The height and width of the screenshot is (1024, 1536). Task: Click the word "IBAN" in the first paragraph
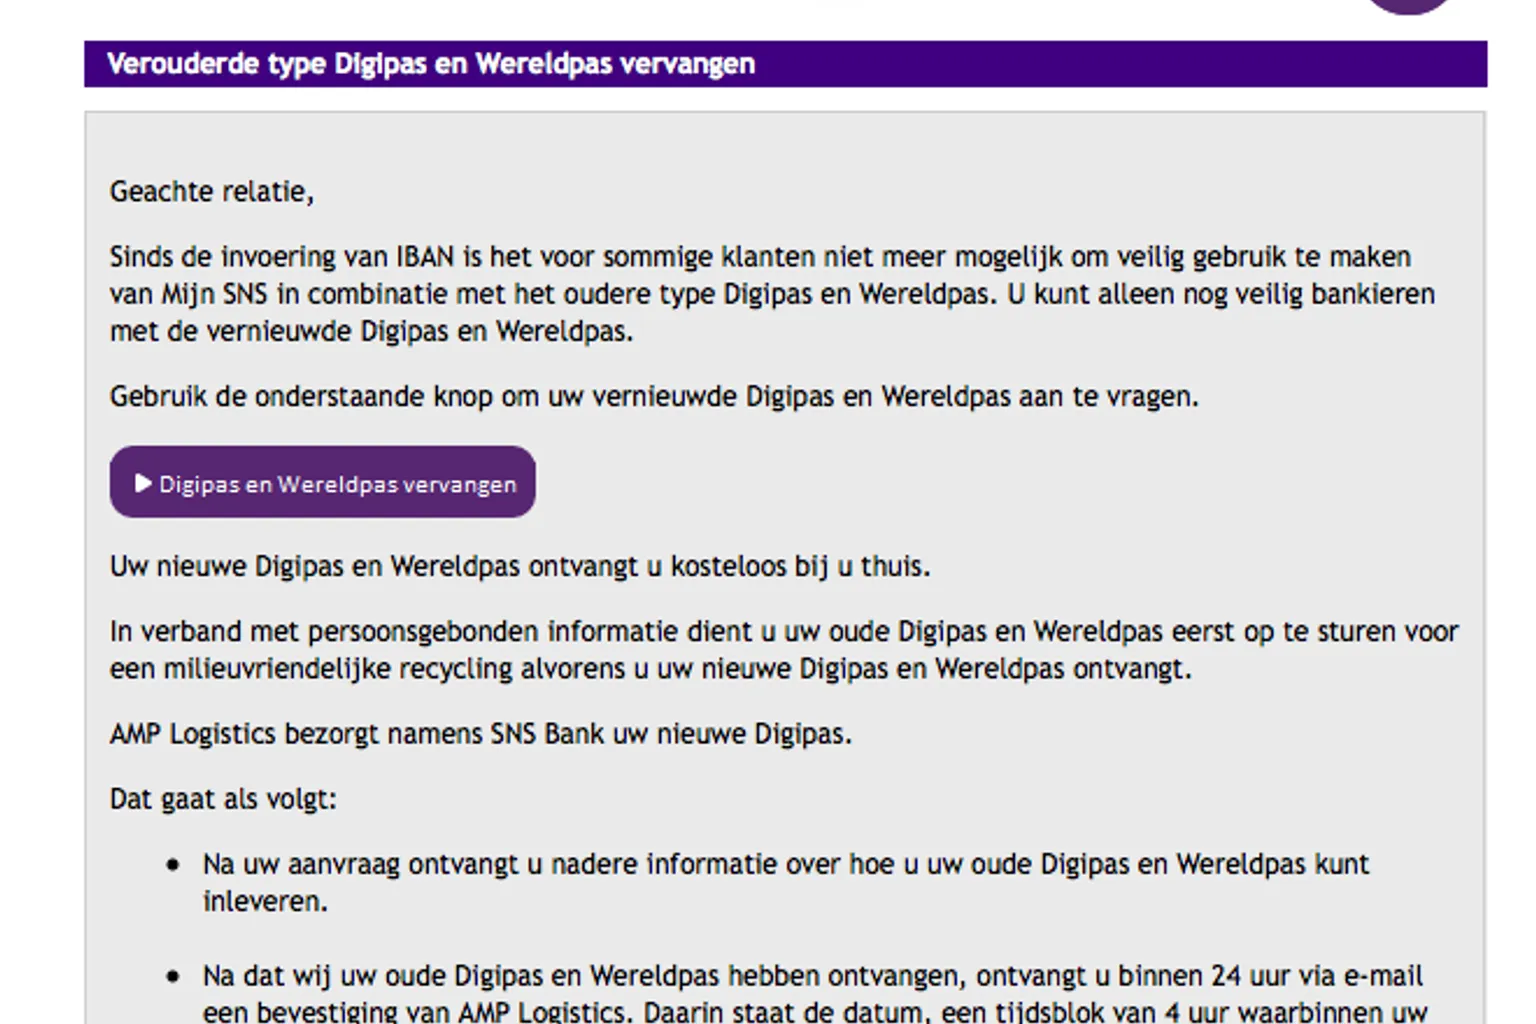coord(425,257)
